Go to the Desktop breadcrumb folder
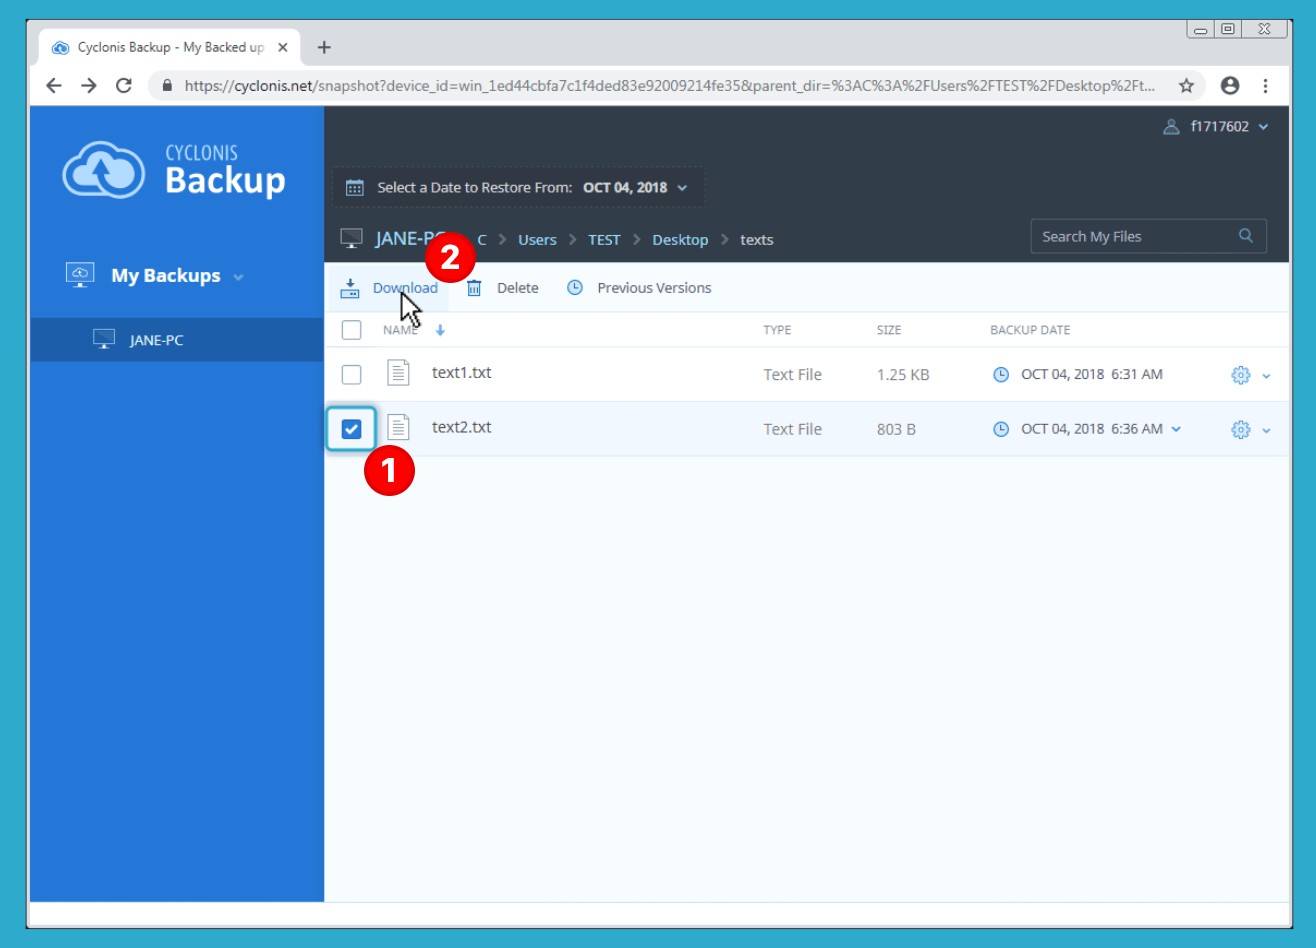The width and height of the screenshot is (1316, 948). click(x=680, y=240)
